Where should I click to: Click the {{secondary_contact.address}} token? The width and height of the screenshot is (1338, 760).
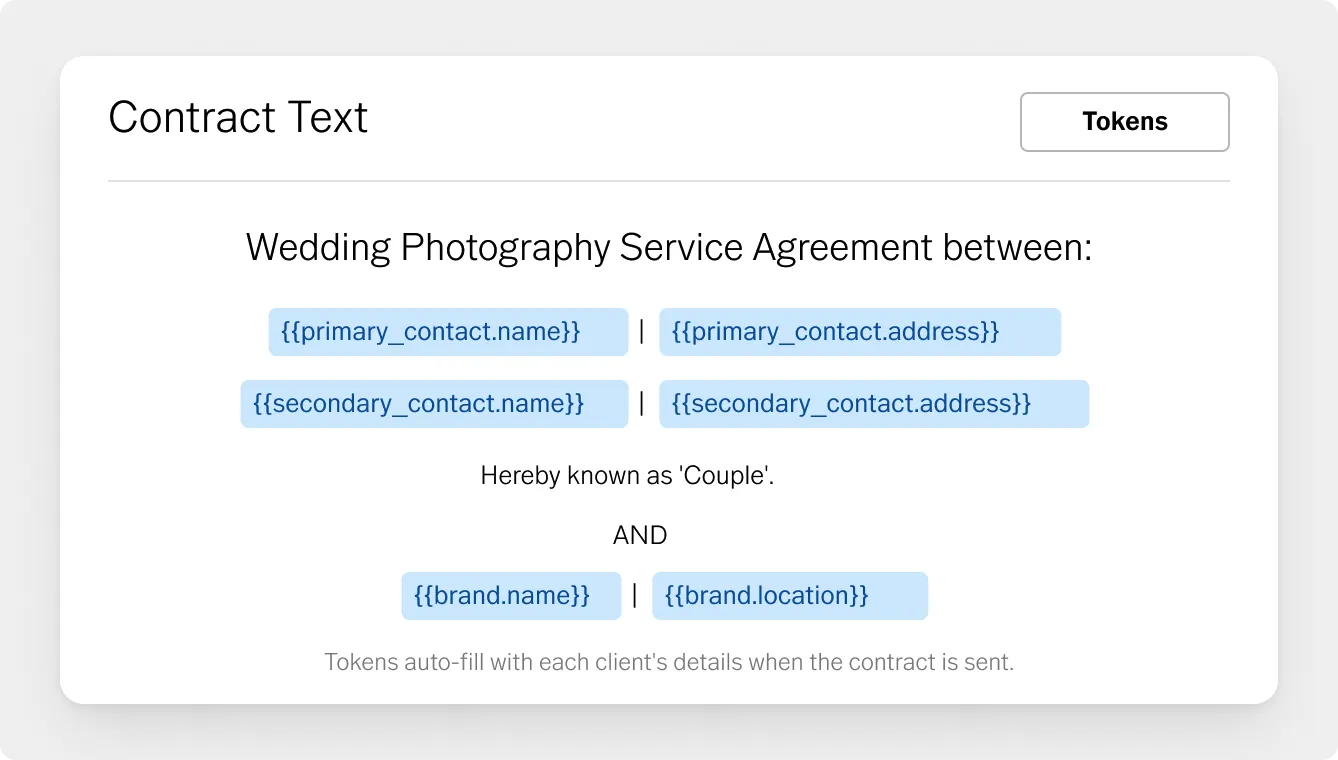point(874,404)
